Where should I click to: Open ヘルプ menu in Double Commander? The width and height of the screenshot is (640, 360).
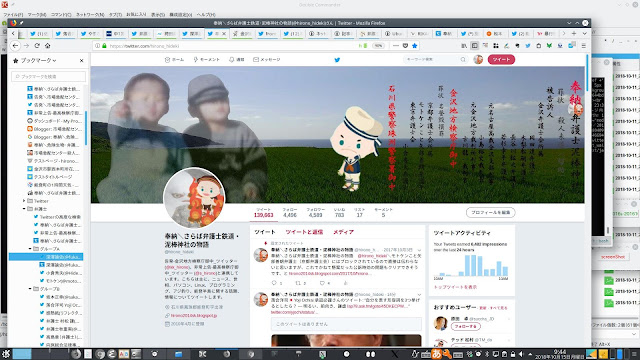[x=206, y=15]
